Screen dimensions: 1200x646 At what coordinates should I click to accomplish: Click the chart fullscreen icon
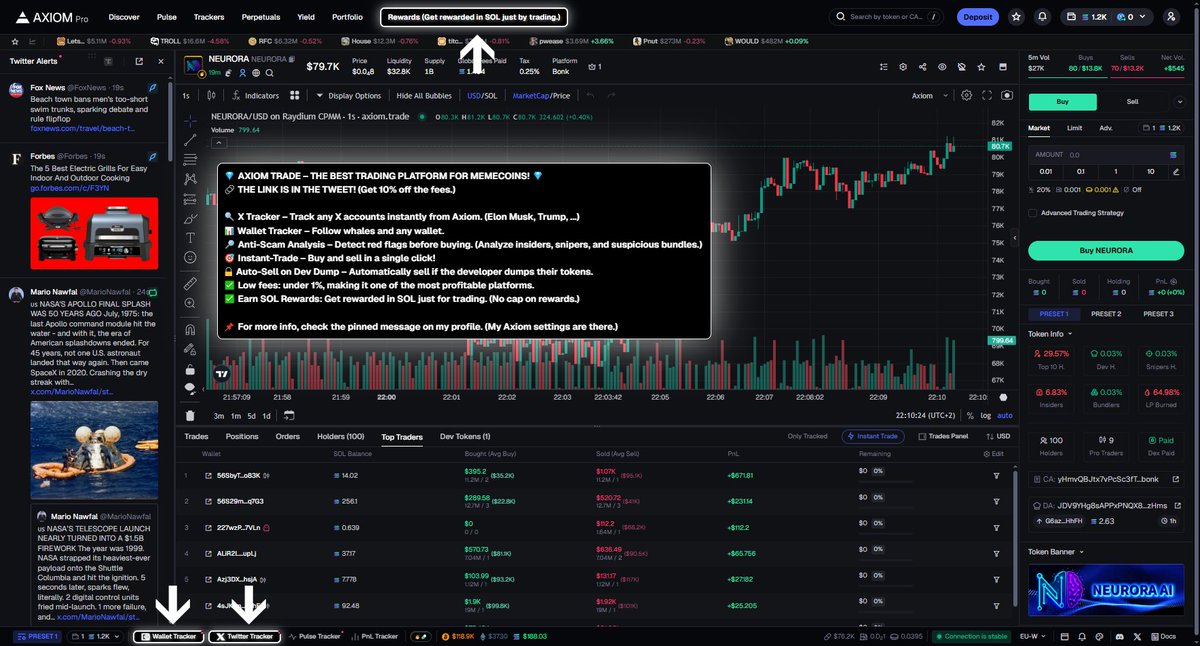click(x=986, y=95)
